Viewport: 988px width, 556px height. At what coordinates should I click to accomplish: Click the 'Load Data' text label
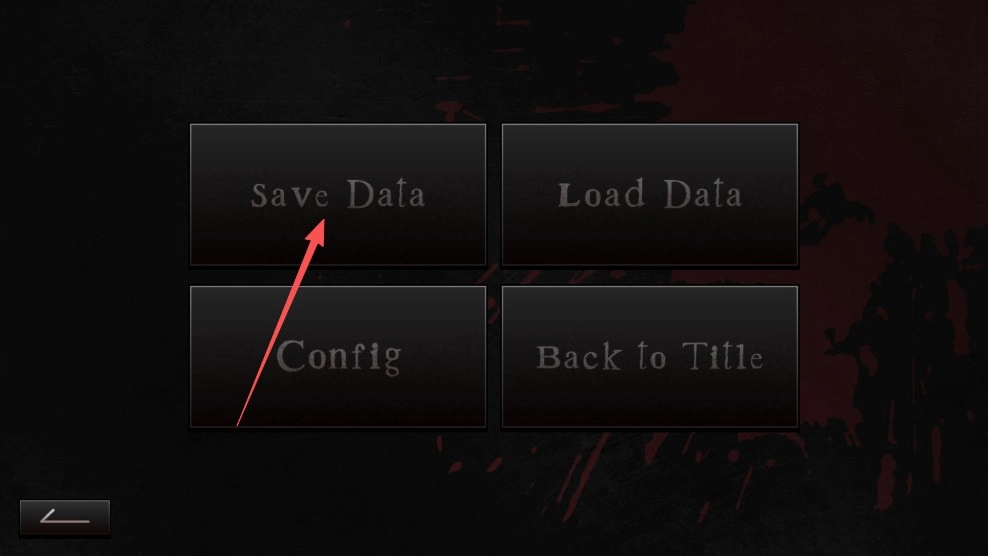pyautogui.click(x=650, y=194)
